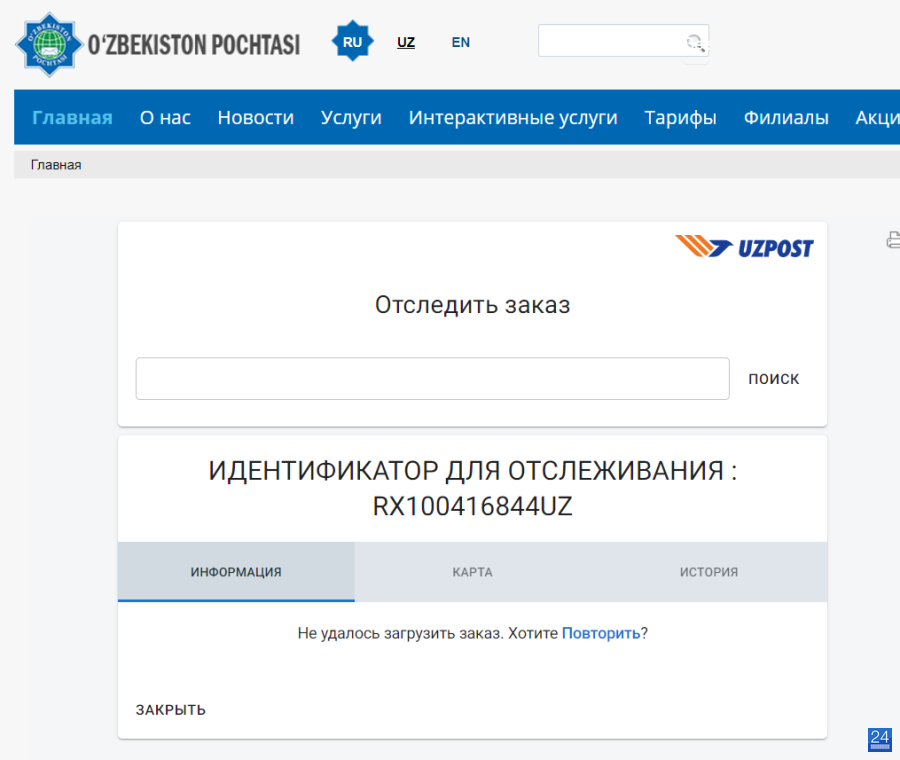
Task: Click the Отследить заказ heading
Action: [x=472, y=305]
